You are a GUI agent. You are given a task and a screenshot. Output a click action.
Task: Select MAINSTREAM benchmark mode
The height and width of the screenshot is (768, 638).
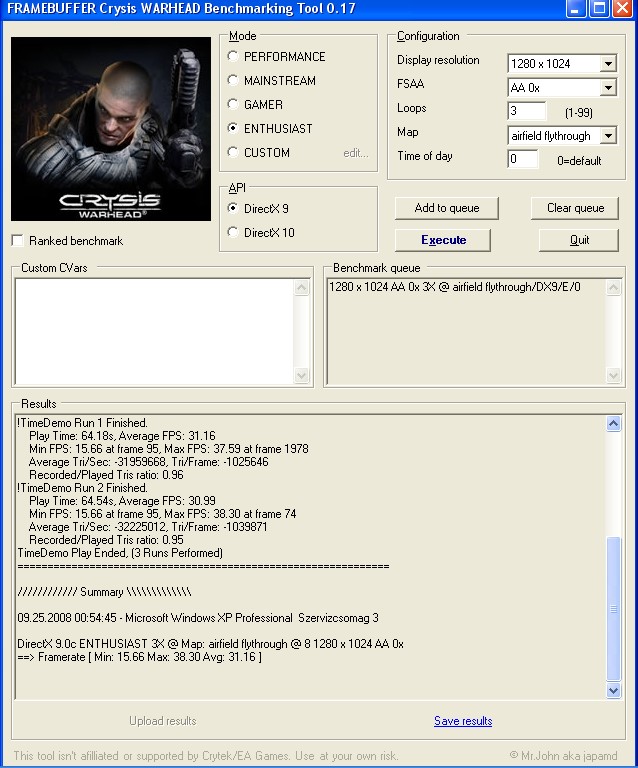[234, 81]
